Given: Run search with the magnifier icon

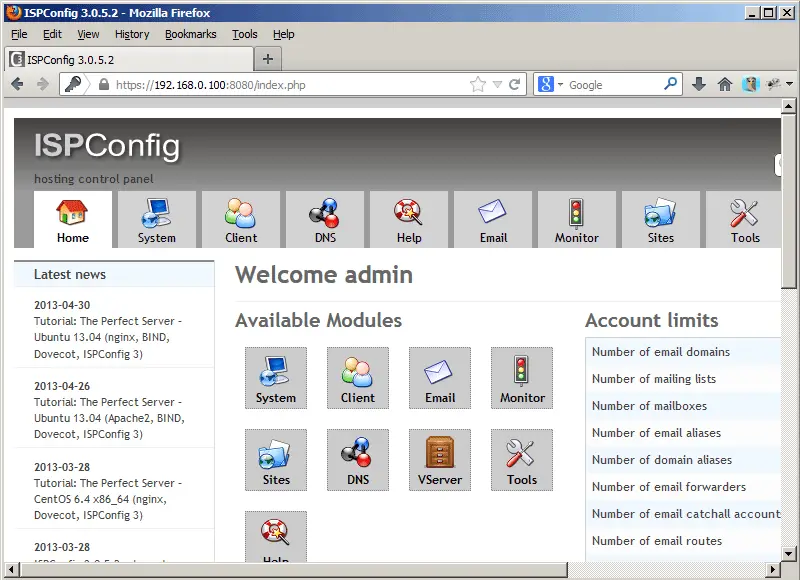Looking at the screenshot, I should [x=670, y=84].
